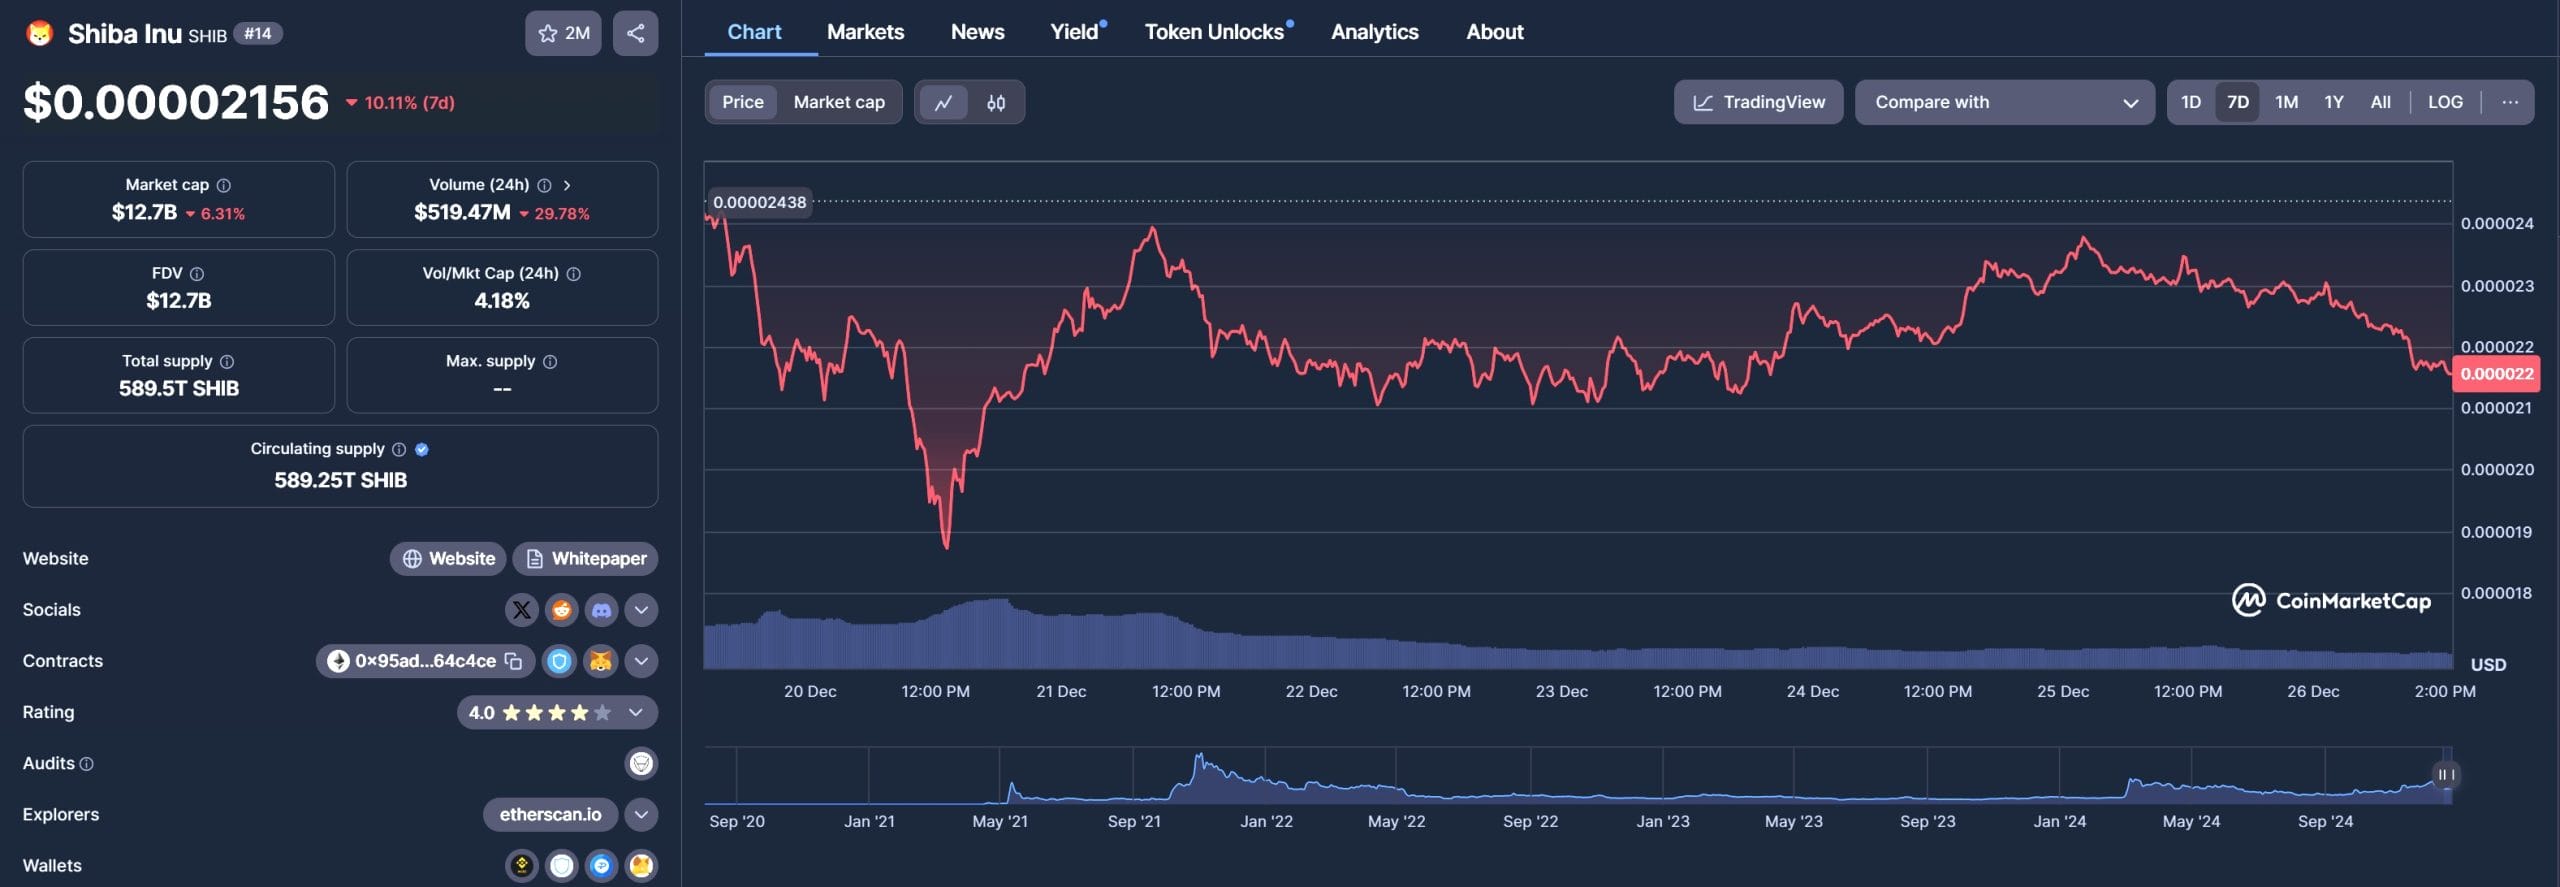Open the chart more options ellipsis menu
Screen dimensions: 2560x887
(x=2510, y=102)
